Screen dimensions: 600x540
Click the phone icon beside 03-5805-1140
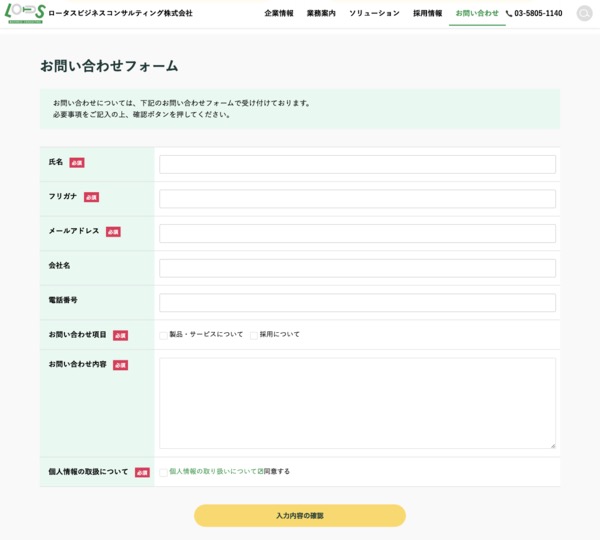[x=509, y=13]
